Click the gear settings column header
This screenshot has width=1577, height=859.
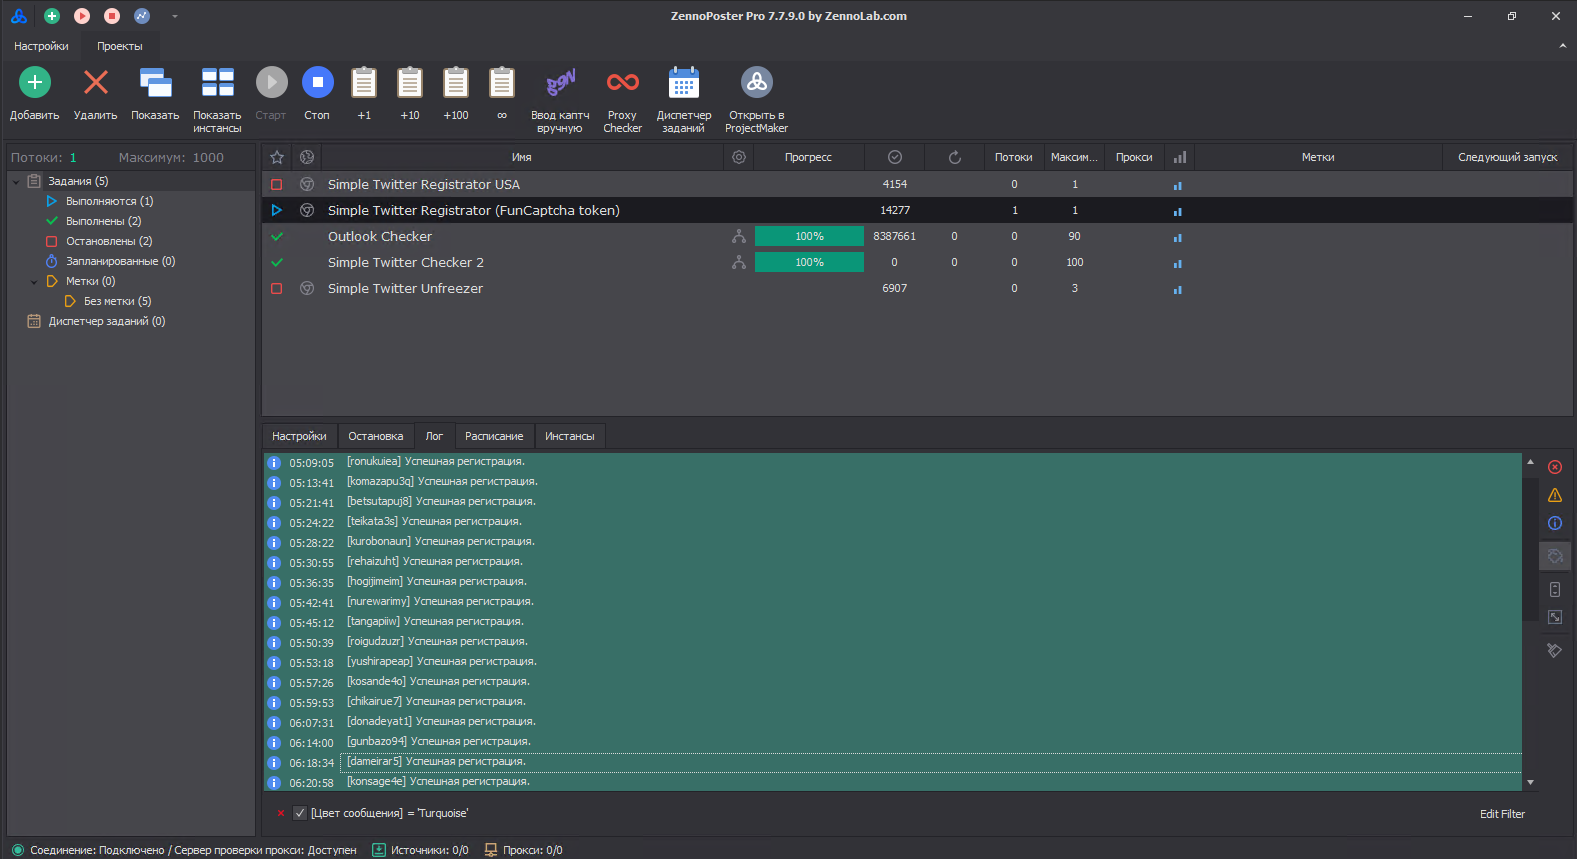(739, 157)
